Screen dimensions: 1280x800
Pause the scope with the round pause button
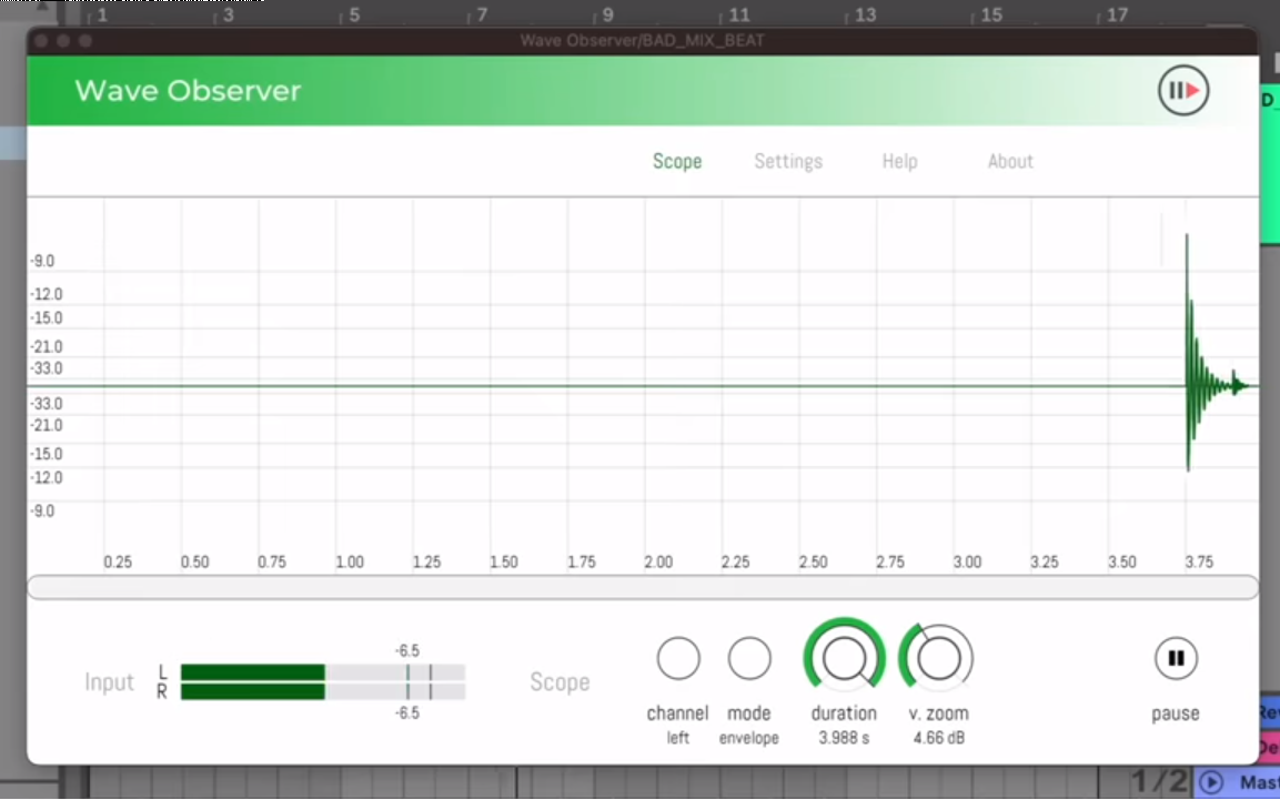pos(1176,658)
